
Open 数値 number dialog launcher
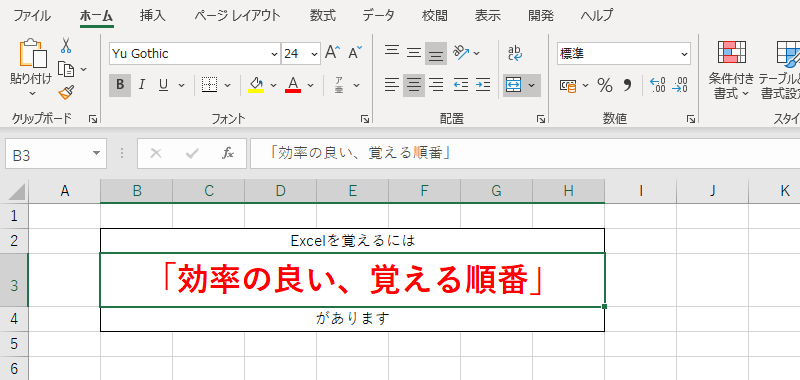pos(690,119)
